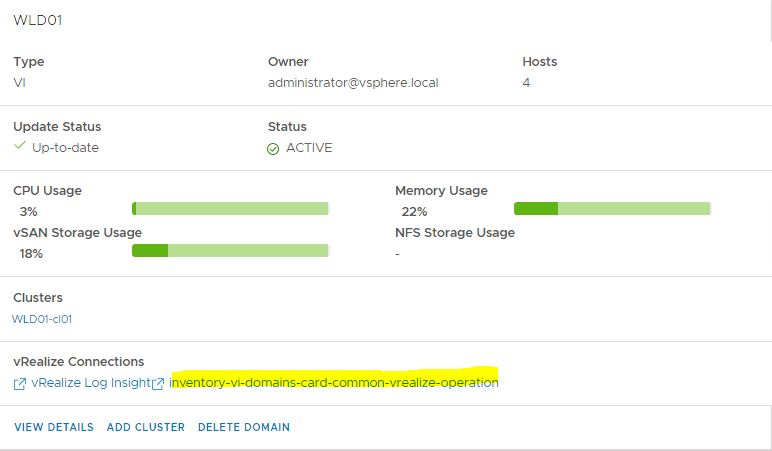
Task: Click the green ACTIVE status check icon
Action: pyautogui.click(x=273, y=149)
